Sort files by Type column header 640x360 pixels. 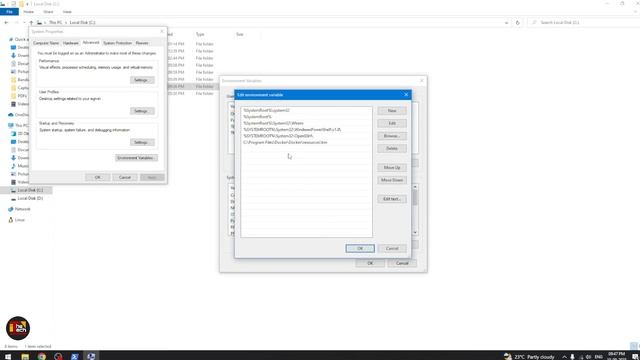pos(200,34)
